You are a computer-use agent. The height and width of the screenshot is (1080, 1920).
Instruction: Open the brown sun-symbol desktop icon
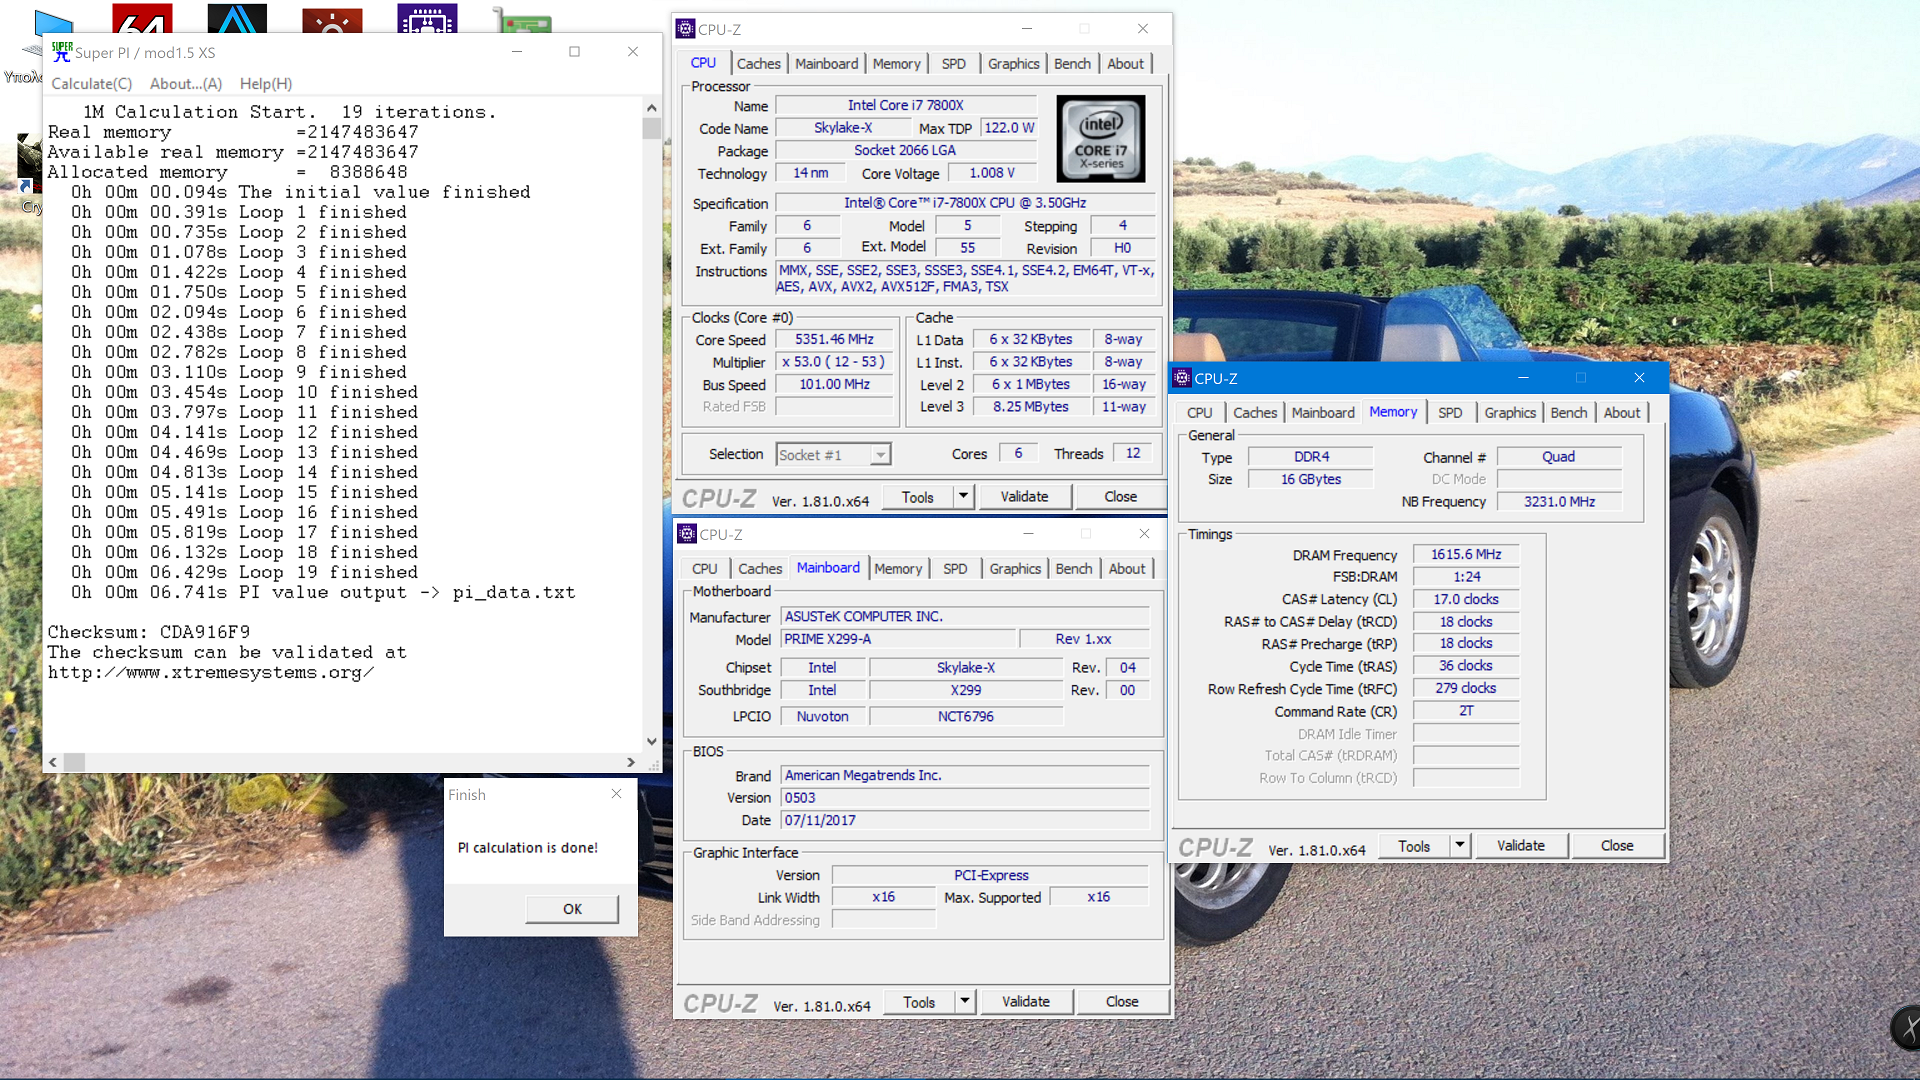coord(332,20)
